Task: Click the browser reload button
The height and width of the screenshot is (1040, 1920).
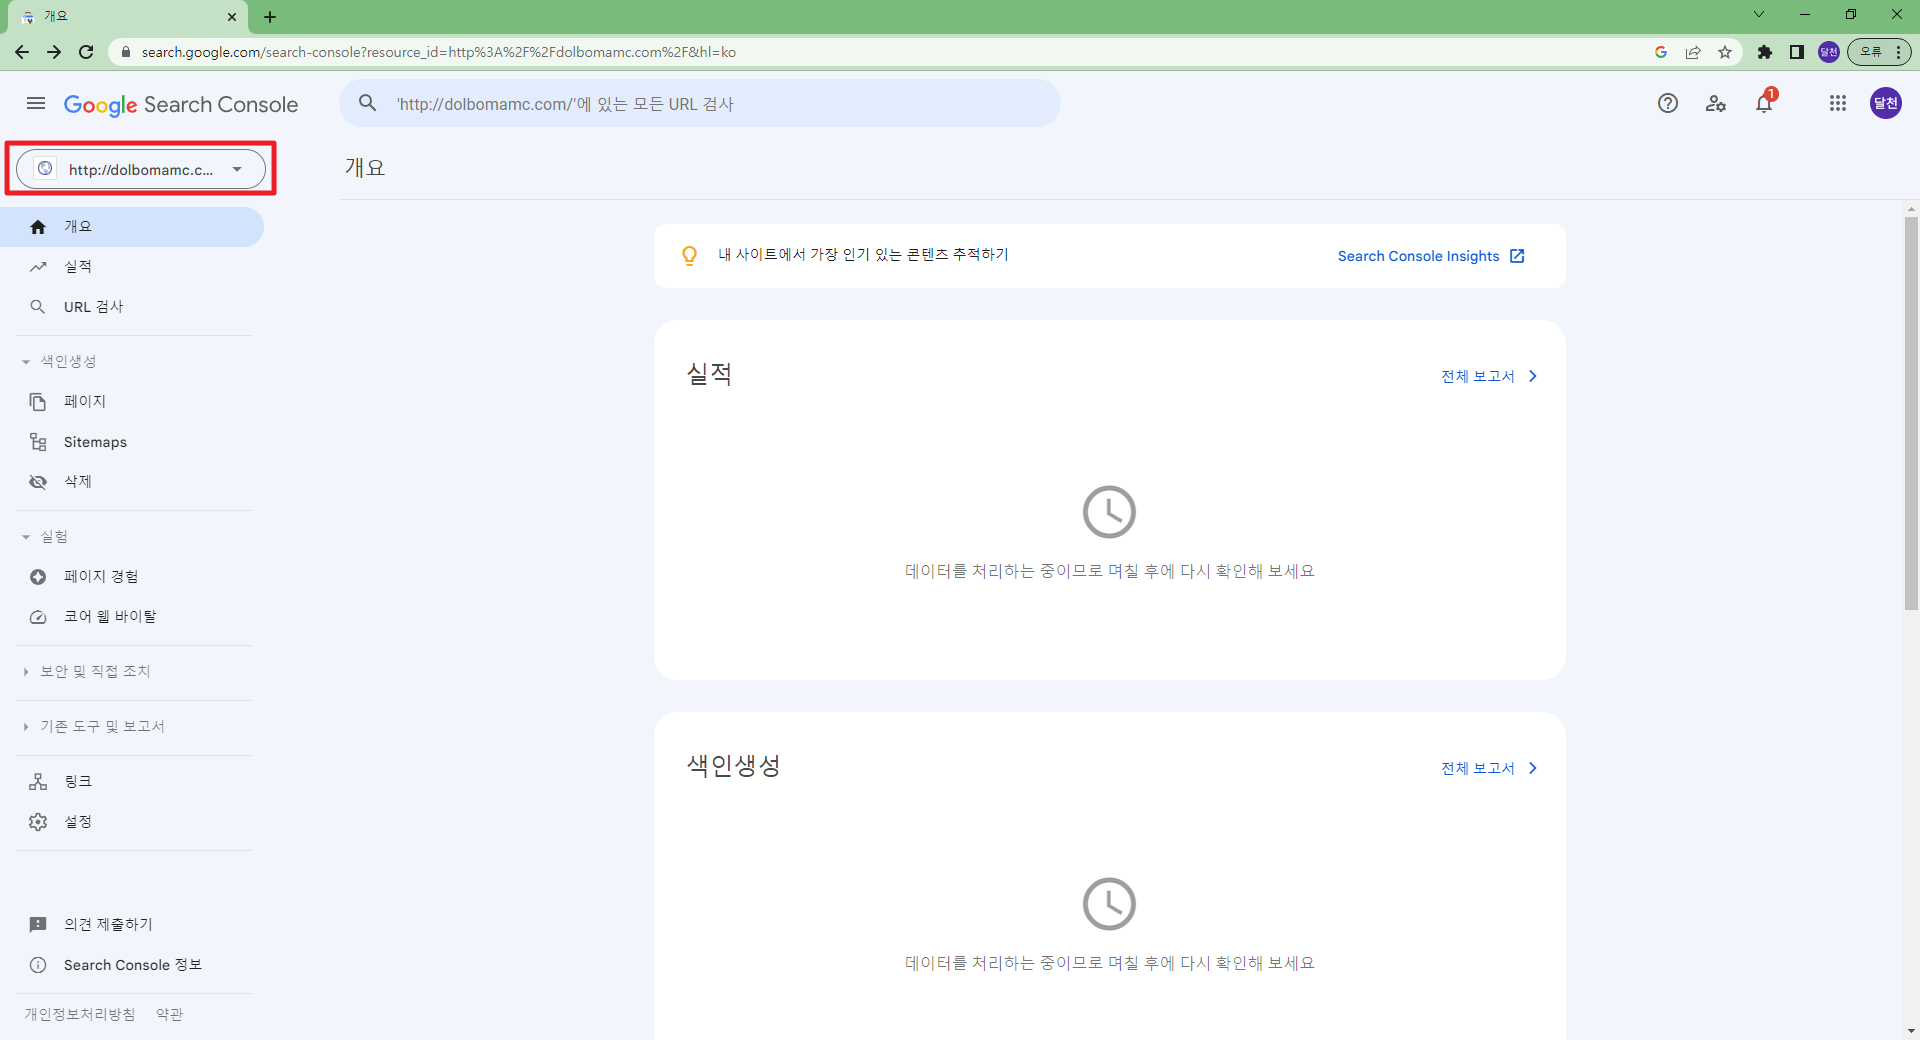Action: [86, 52]
